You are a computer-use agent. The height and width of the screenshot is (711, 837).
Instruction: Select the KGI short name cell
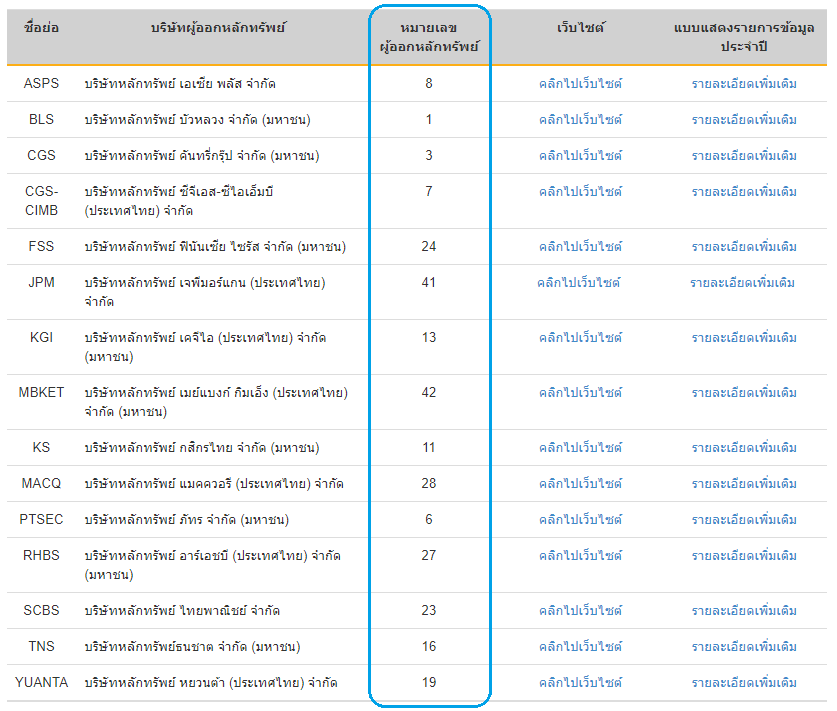[x=41, y=337]
